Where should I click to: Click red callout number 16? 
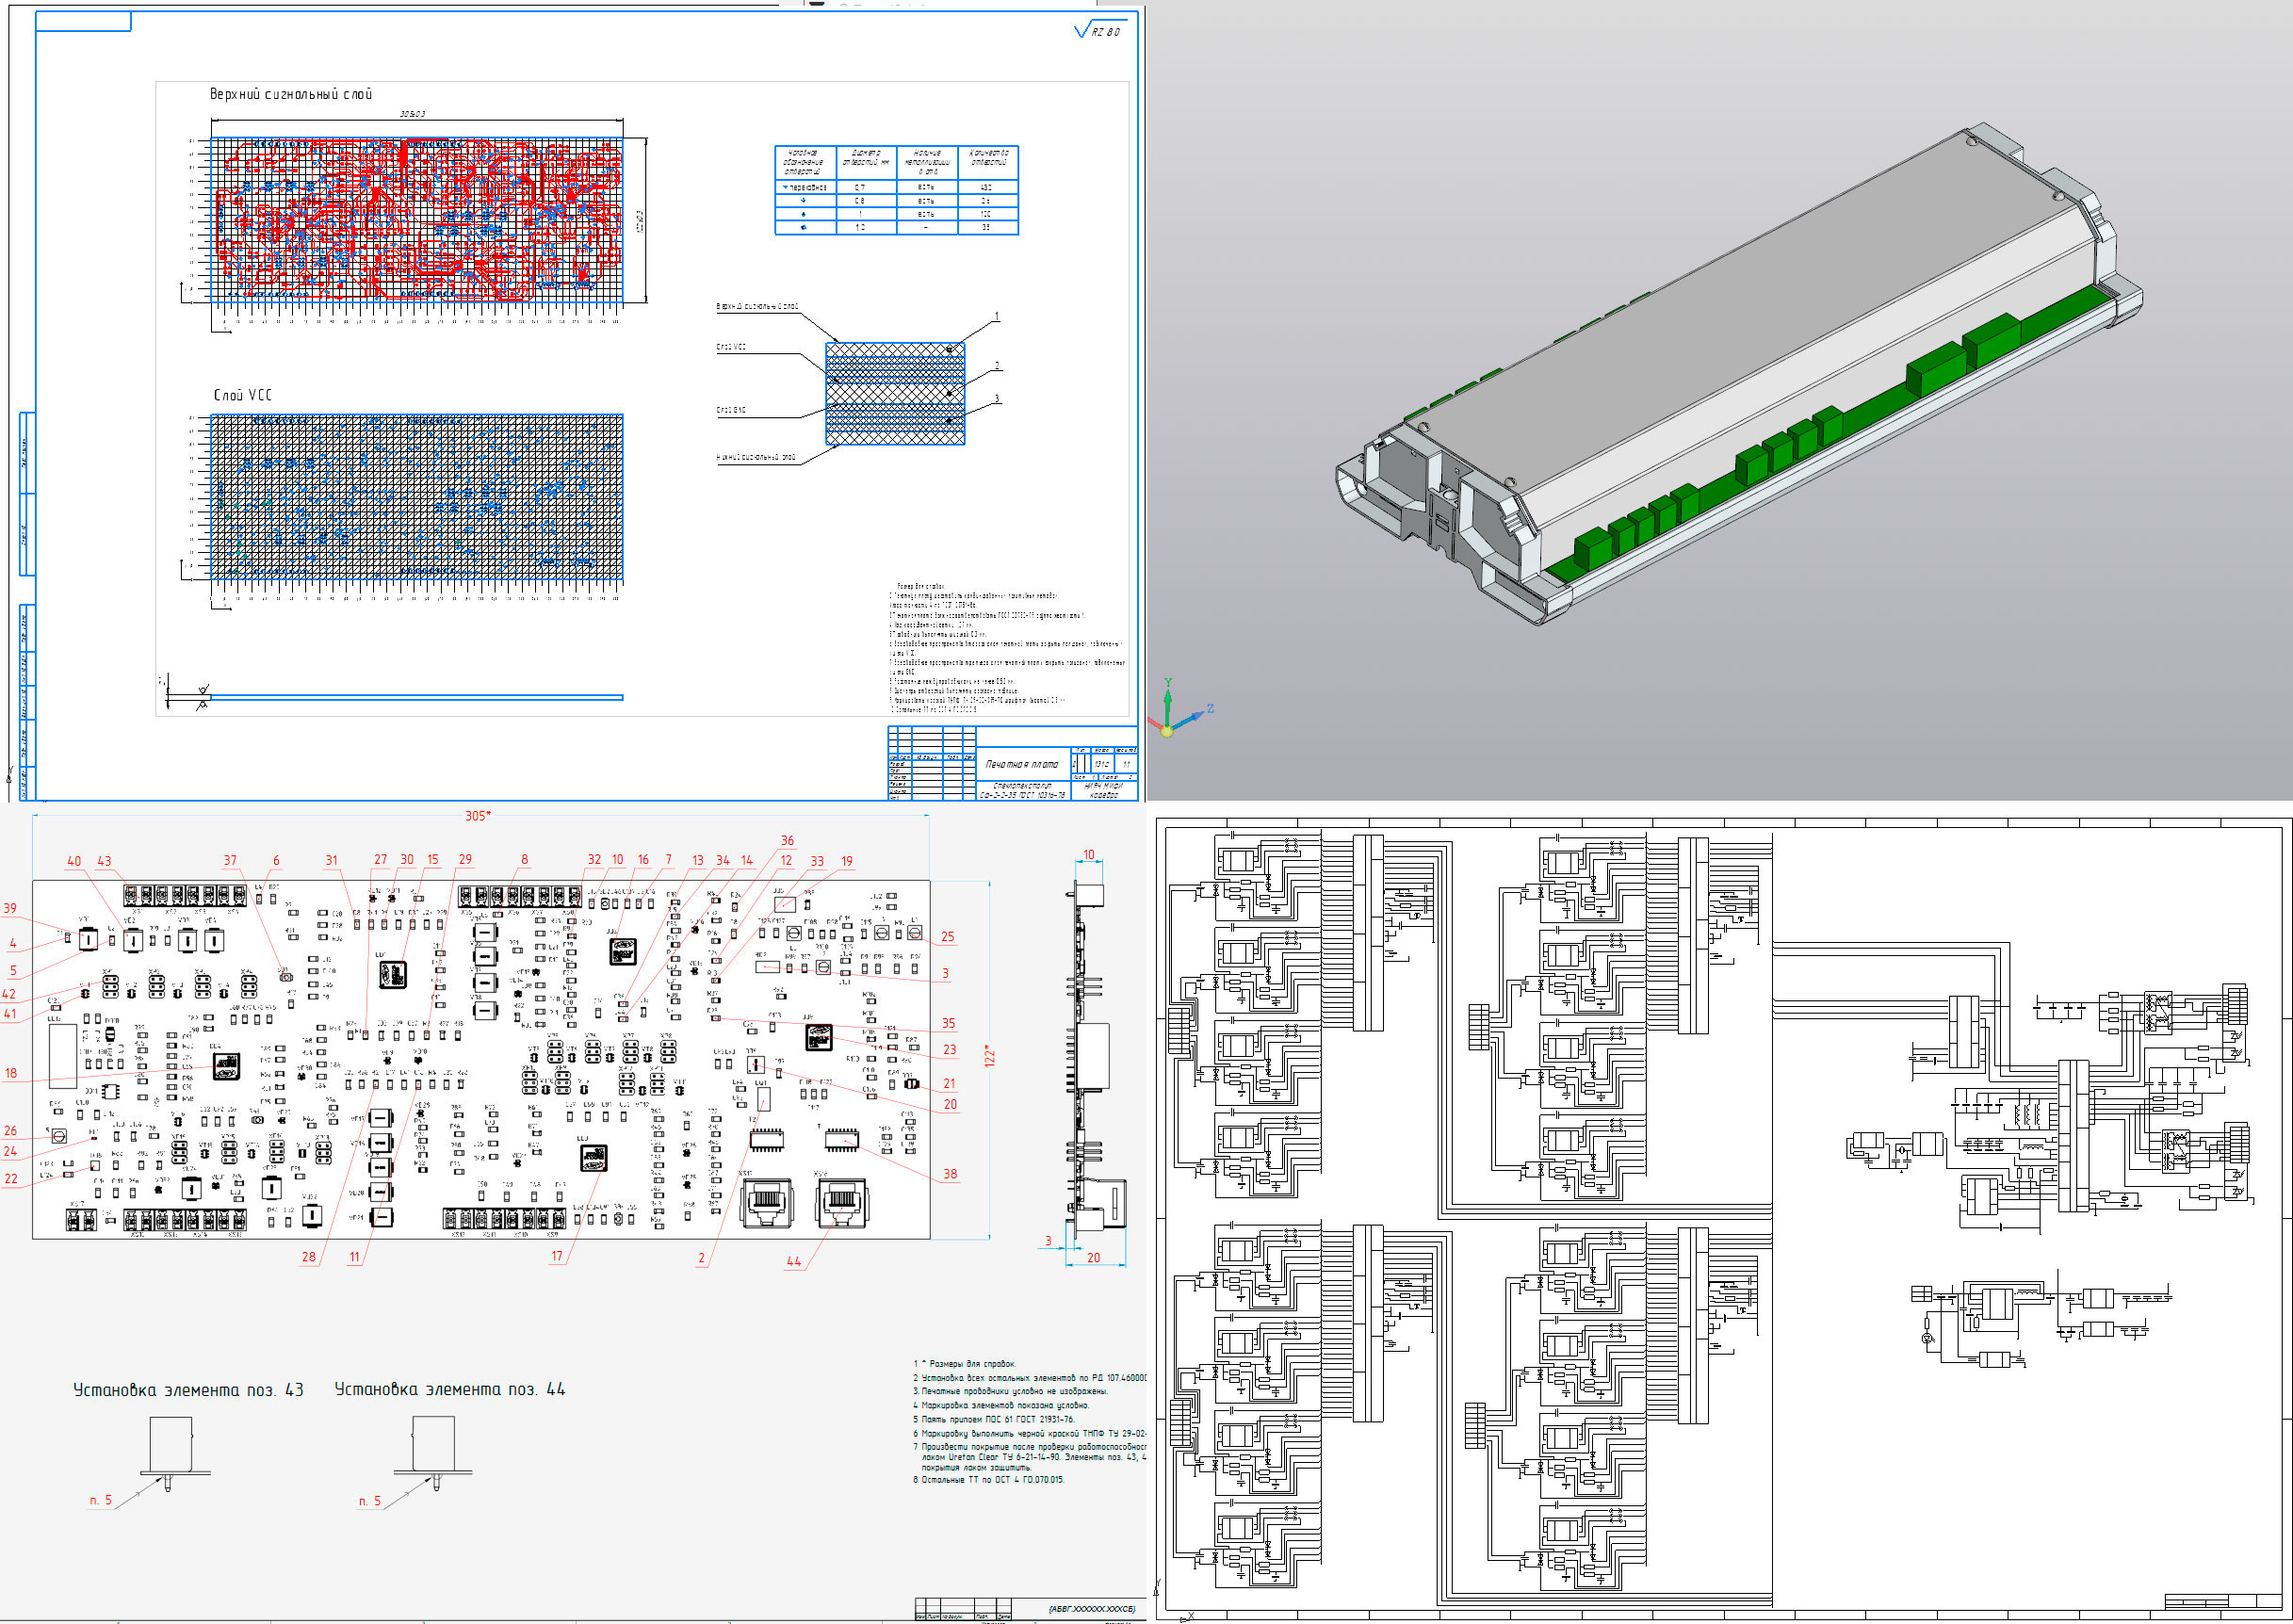(x=643, y=859)
